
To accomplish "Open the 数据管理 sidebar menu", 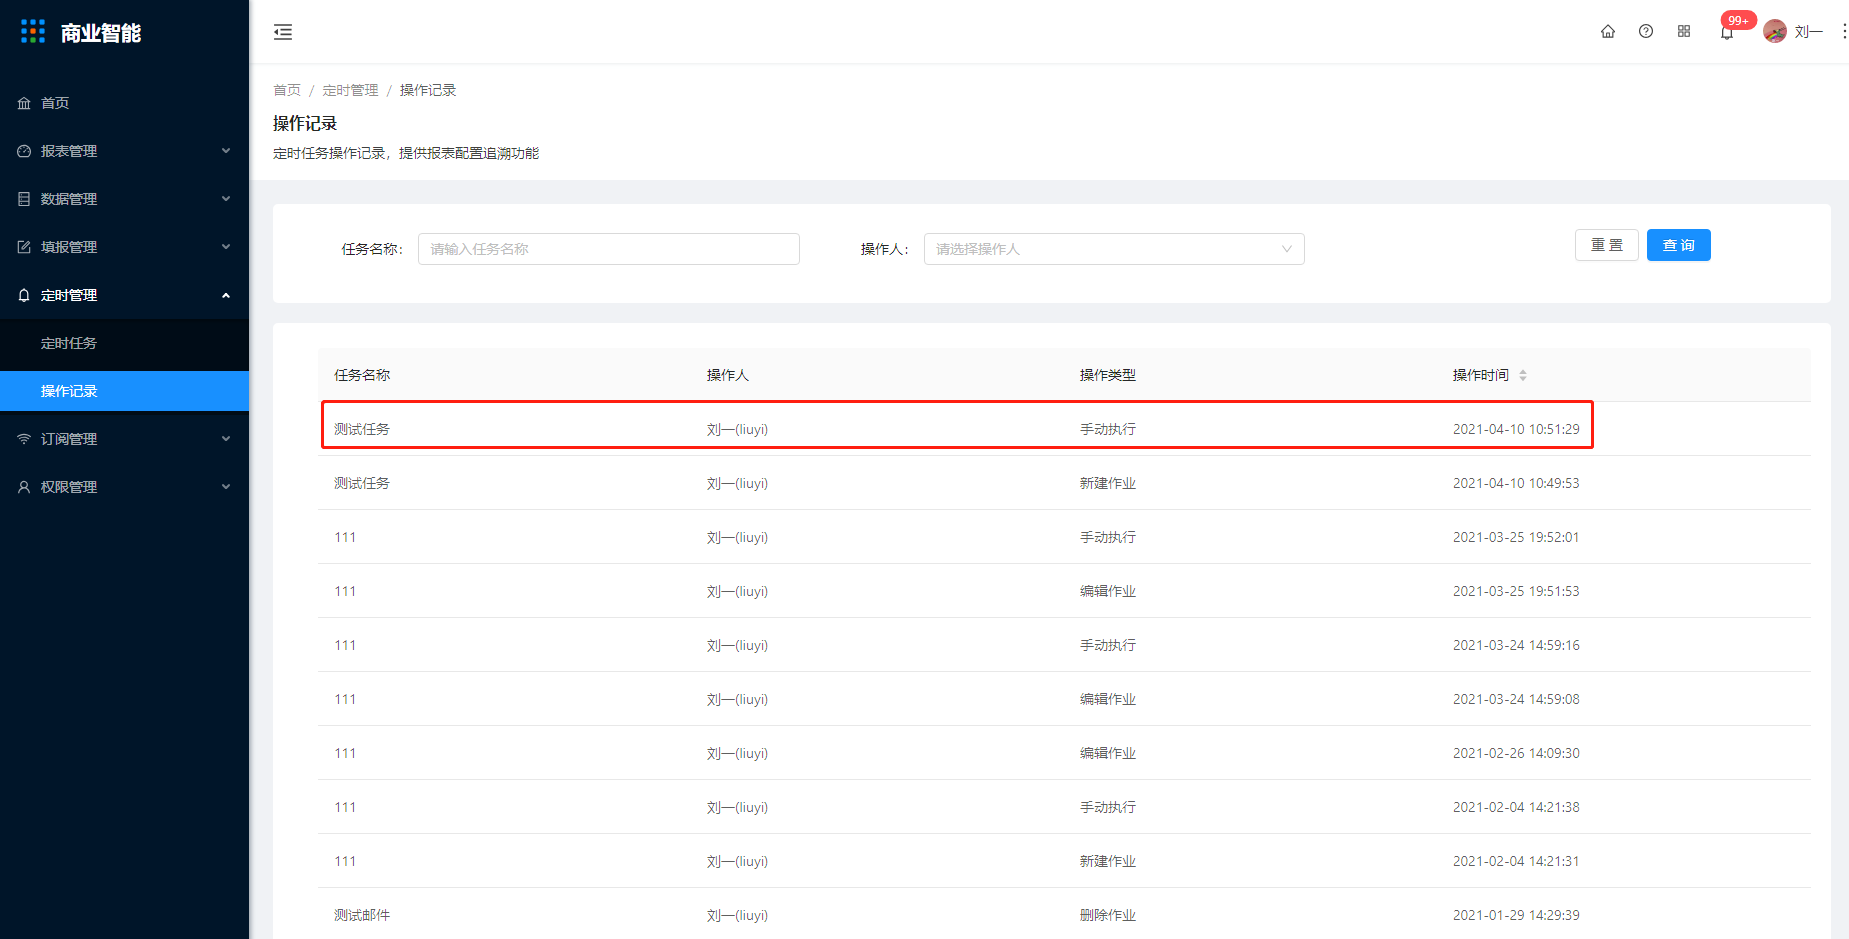I will coord(124,199).
